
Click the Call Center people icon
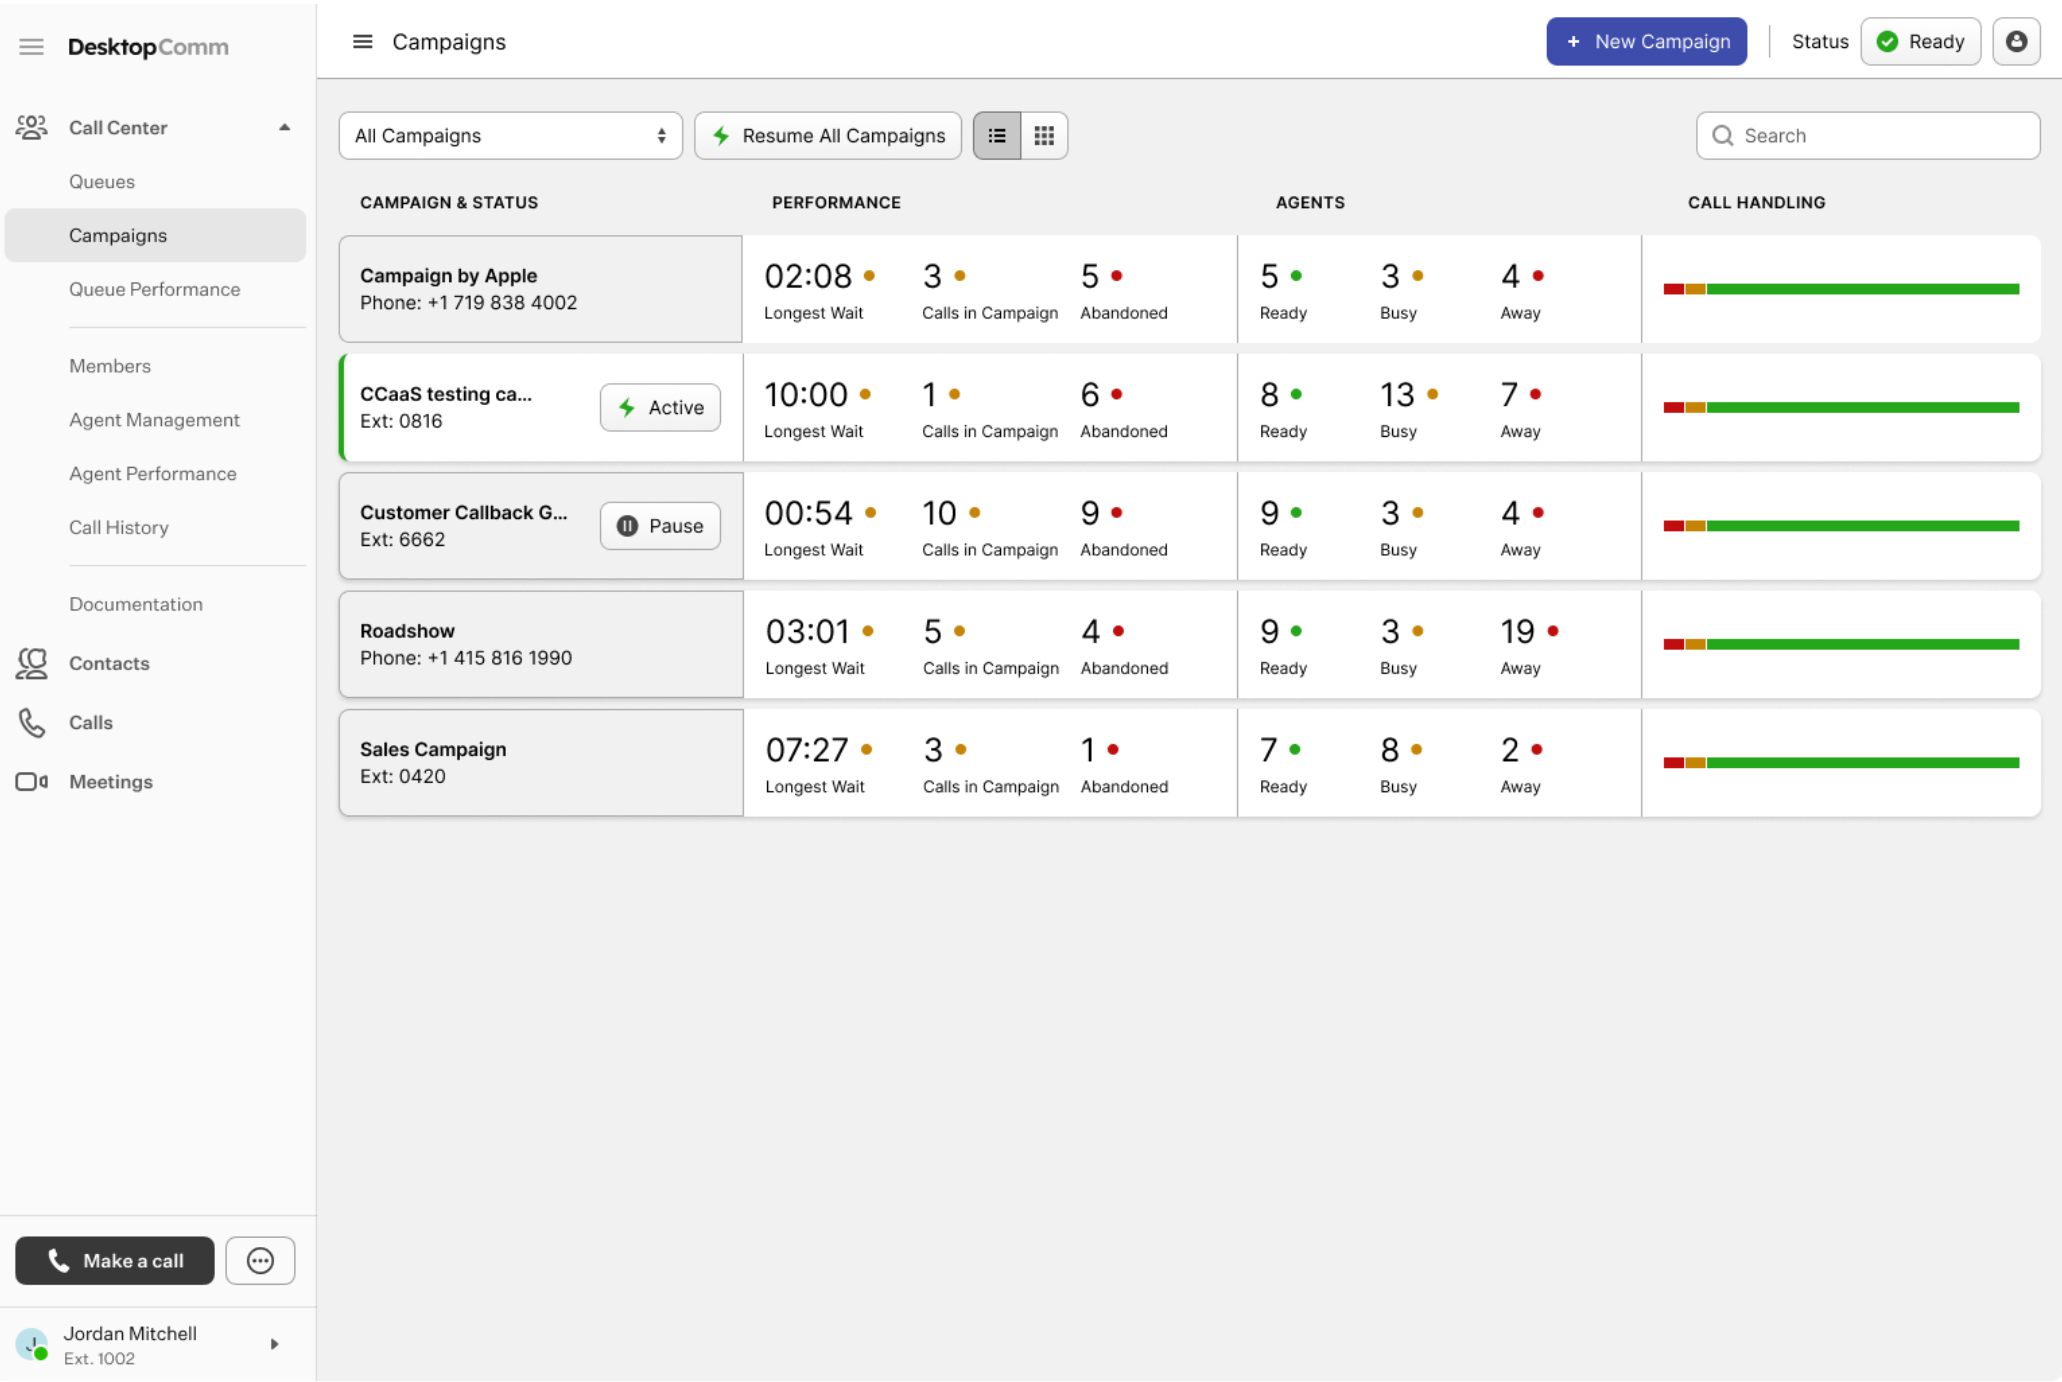[31, 127]
